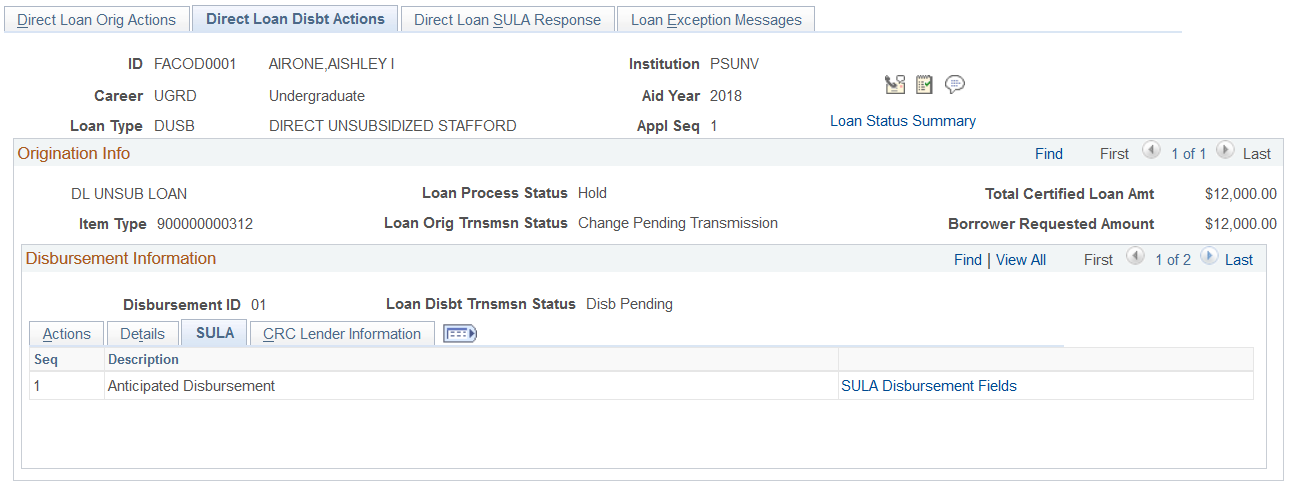Click View All in Disbursement Information
This screenshot has height=490, width=1292.
[1021, 260]
